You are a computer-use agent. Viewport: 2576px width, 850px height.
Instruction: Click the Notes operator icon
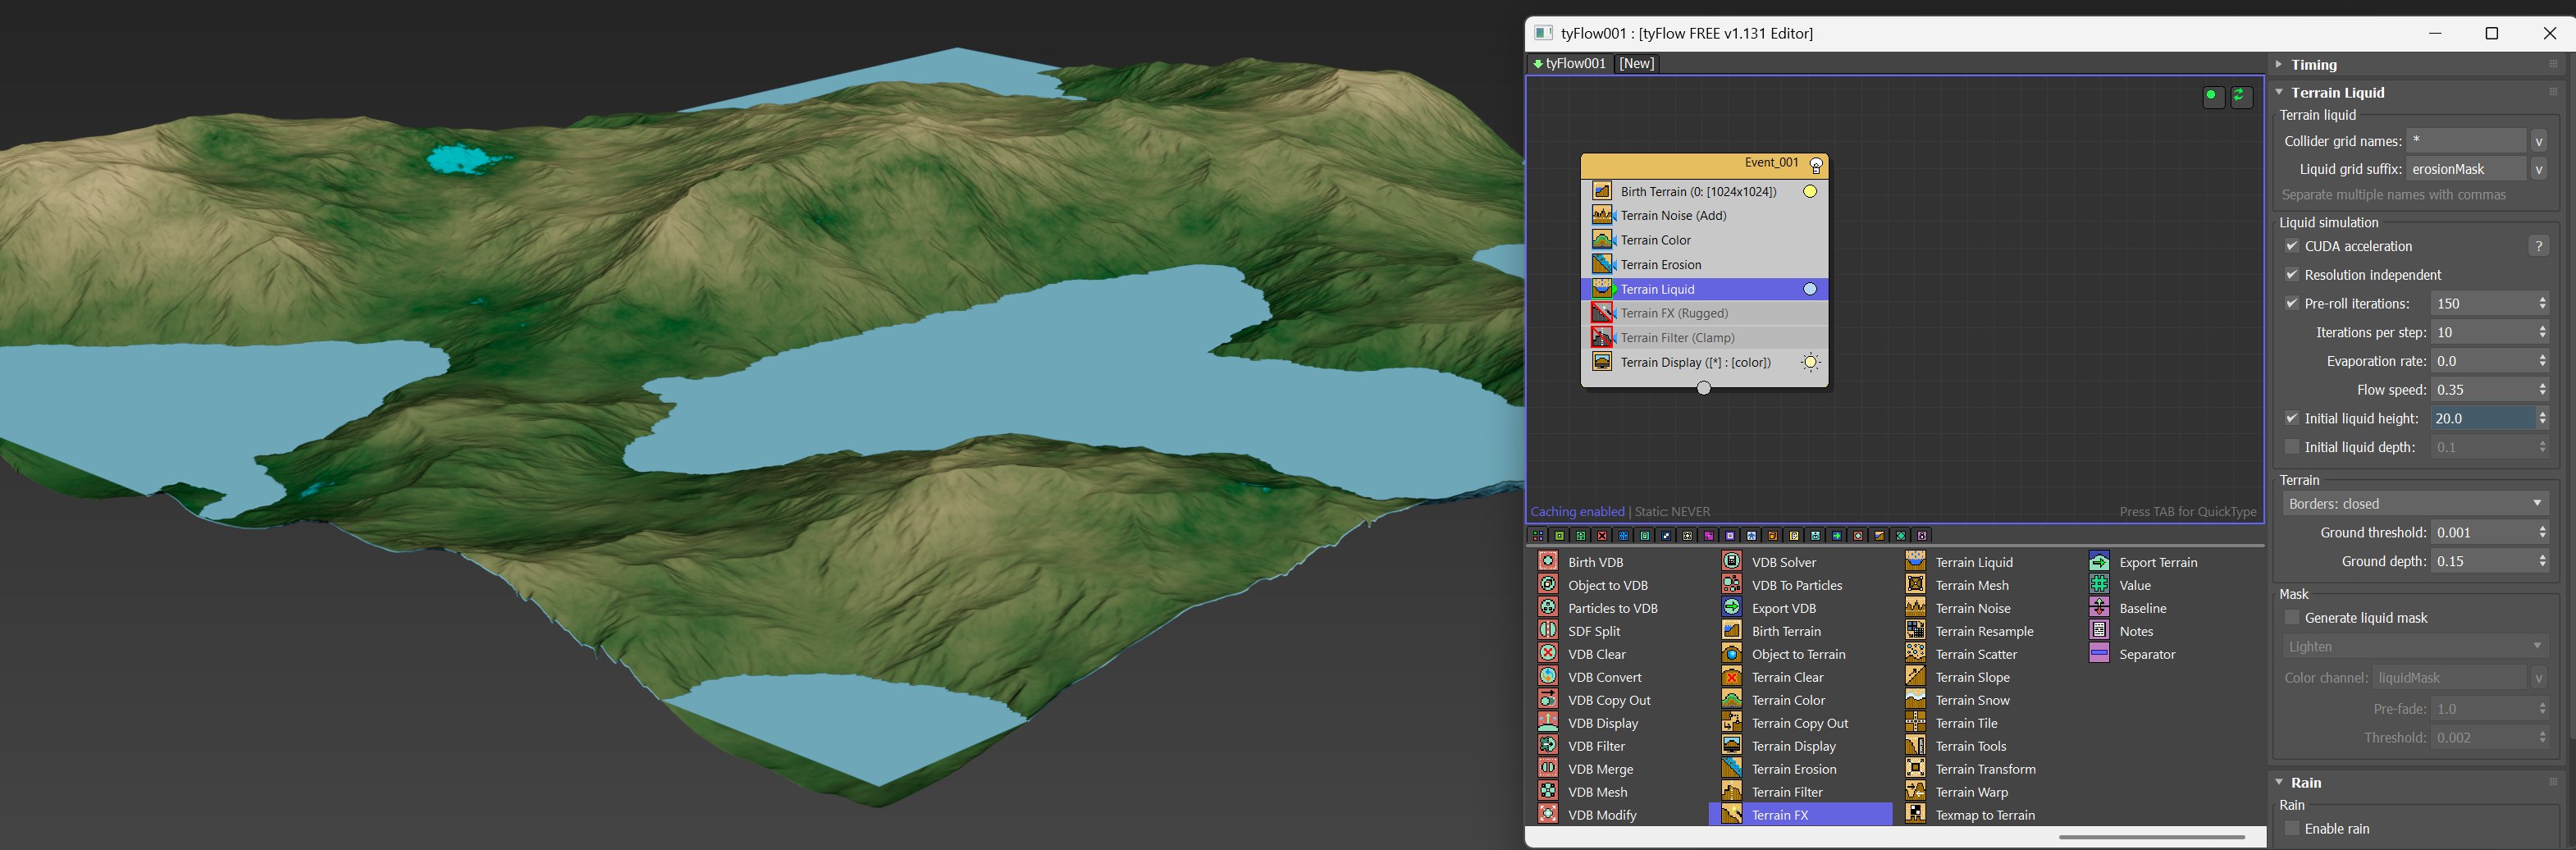point(2099,630)
